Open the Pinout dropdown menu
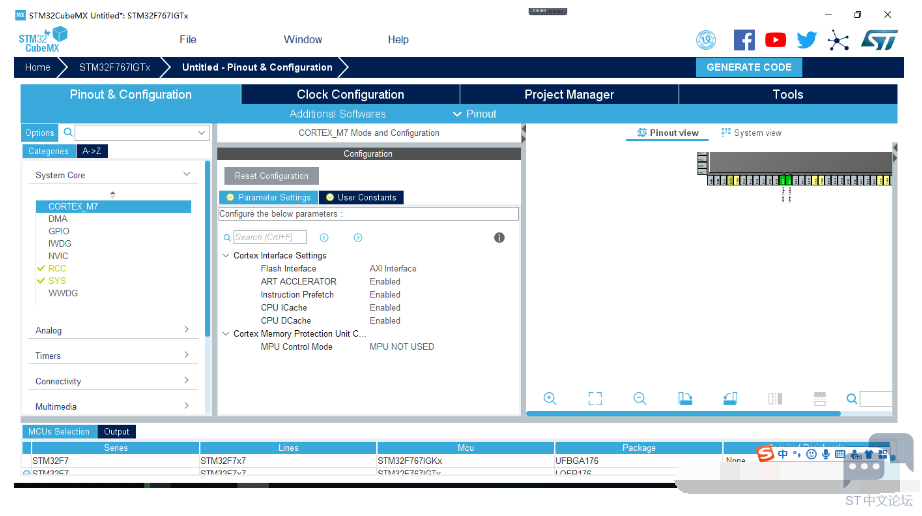 coord(475,114)
